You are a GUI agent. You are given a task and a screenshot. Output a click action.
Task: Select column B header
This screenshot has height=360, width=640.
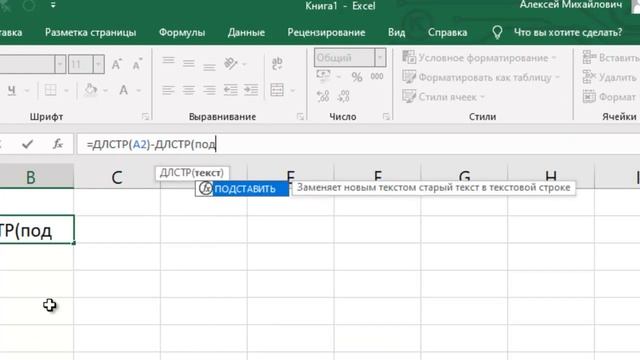coord(31,177)
